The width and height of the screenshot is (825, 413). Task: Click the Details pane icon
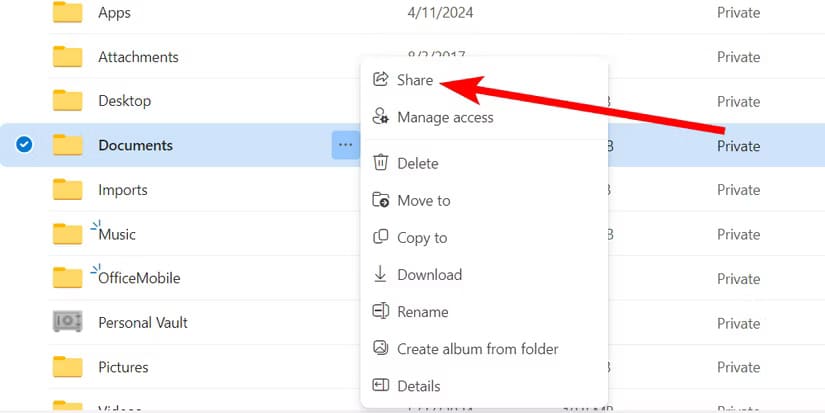pos(380,386)
